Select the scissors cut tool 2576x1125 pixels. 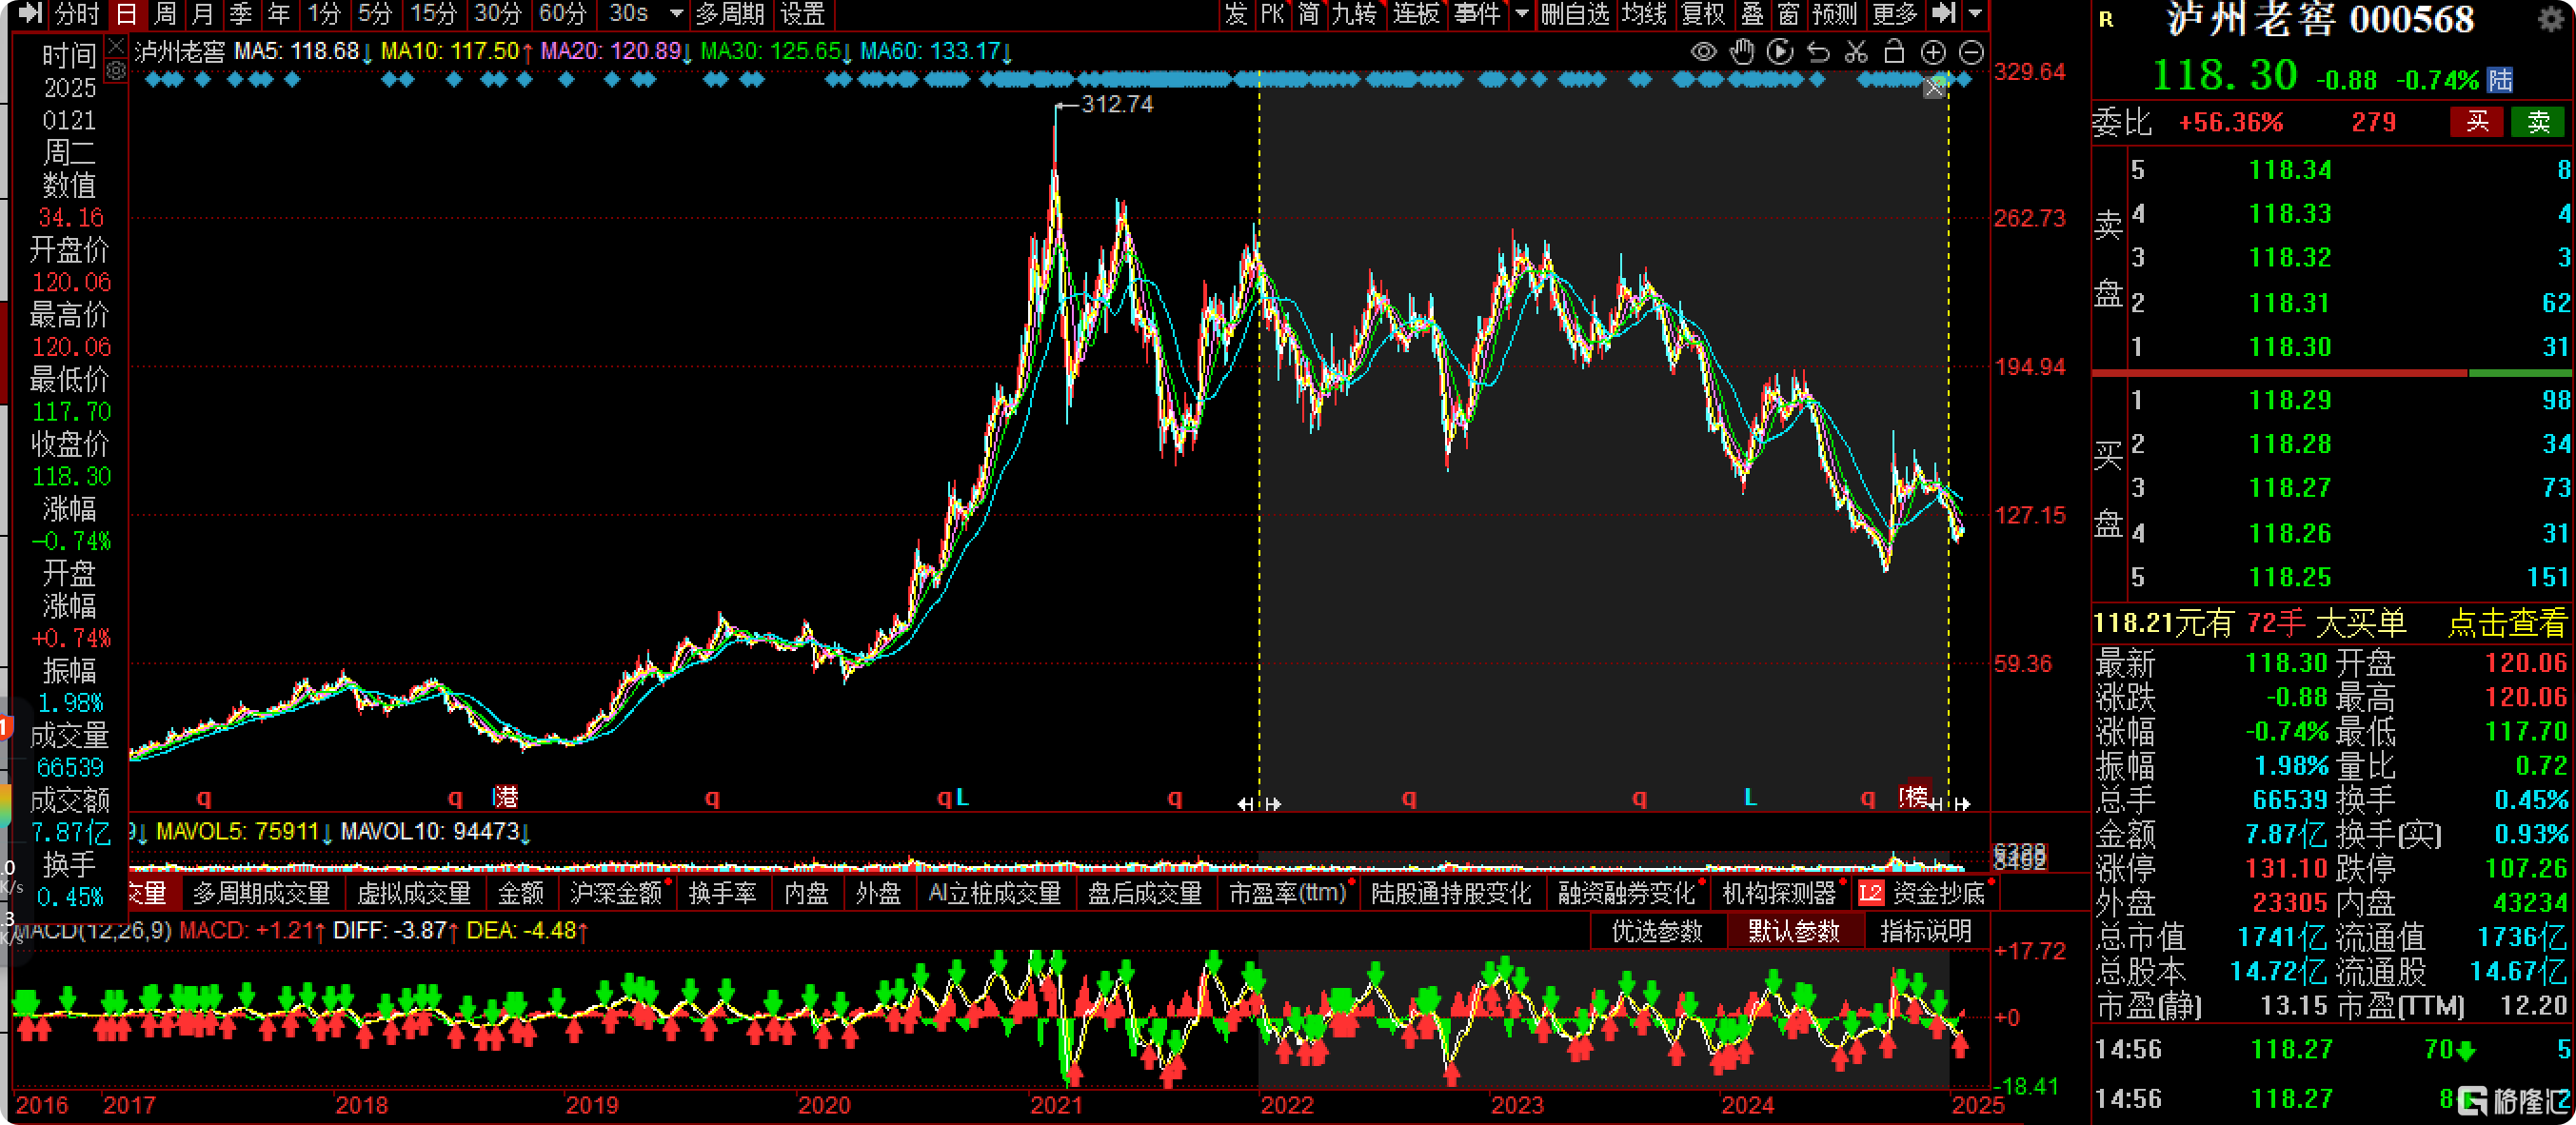[1856, 52]
